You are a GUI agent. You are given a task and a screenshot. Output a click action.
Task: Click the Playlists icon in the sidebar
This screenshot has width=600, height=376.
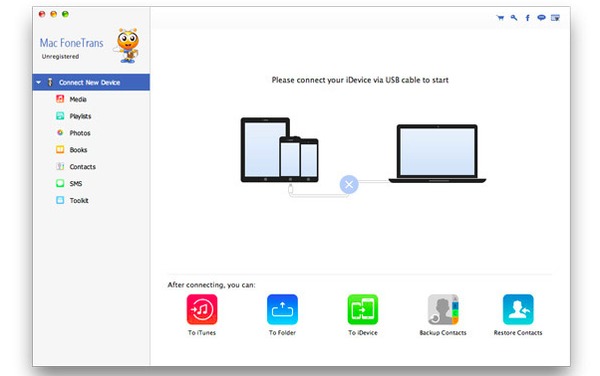coord(60,116)
